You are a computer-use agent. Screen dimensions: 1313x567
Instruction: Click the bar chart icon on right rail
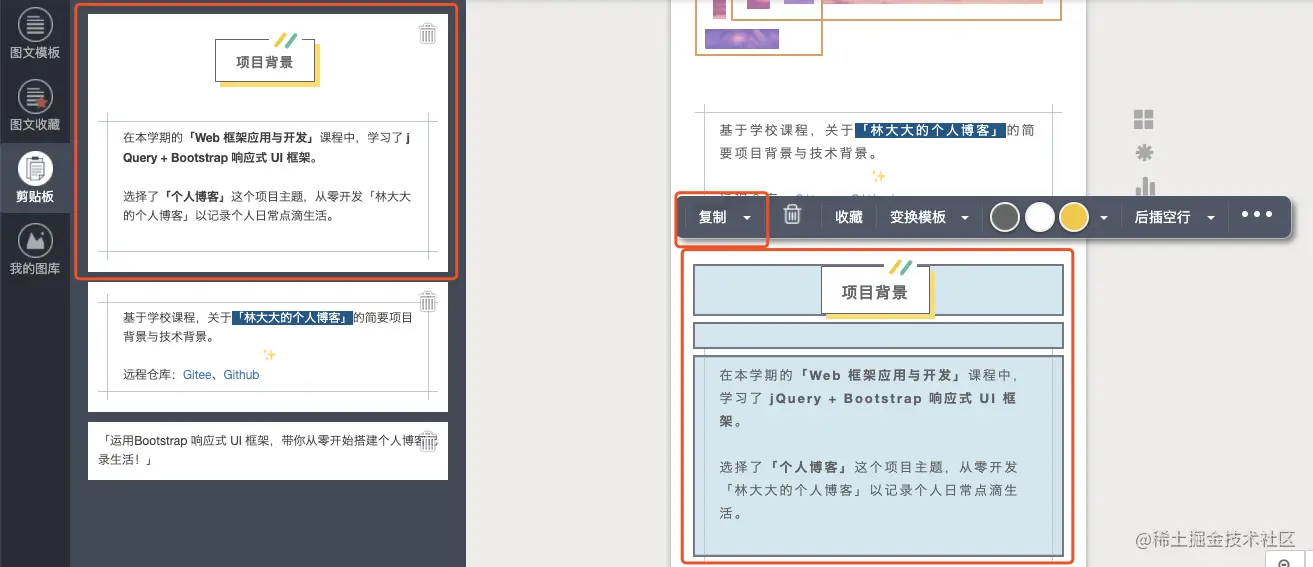(x=1145, y=186)
